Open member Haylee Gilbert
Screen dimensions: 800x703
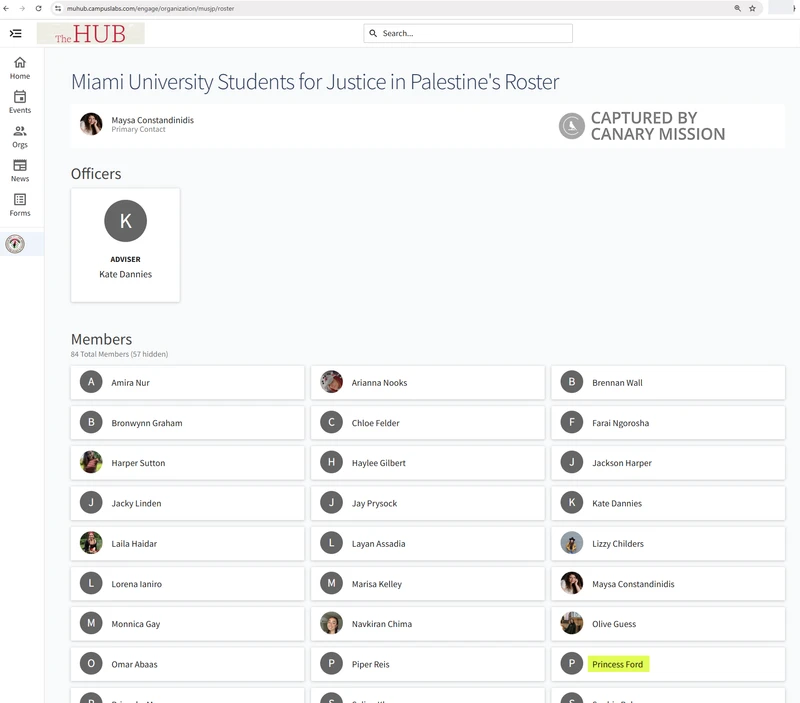point(428,463)
